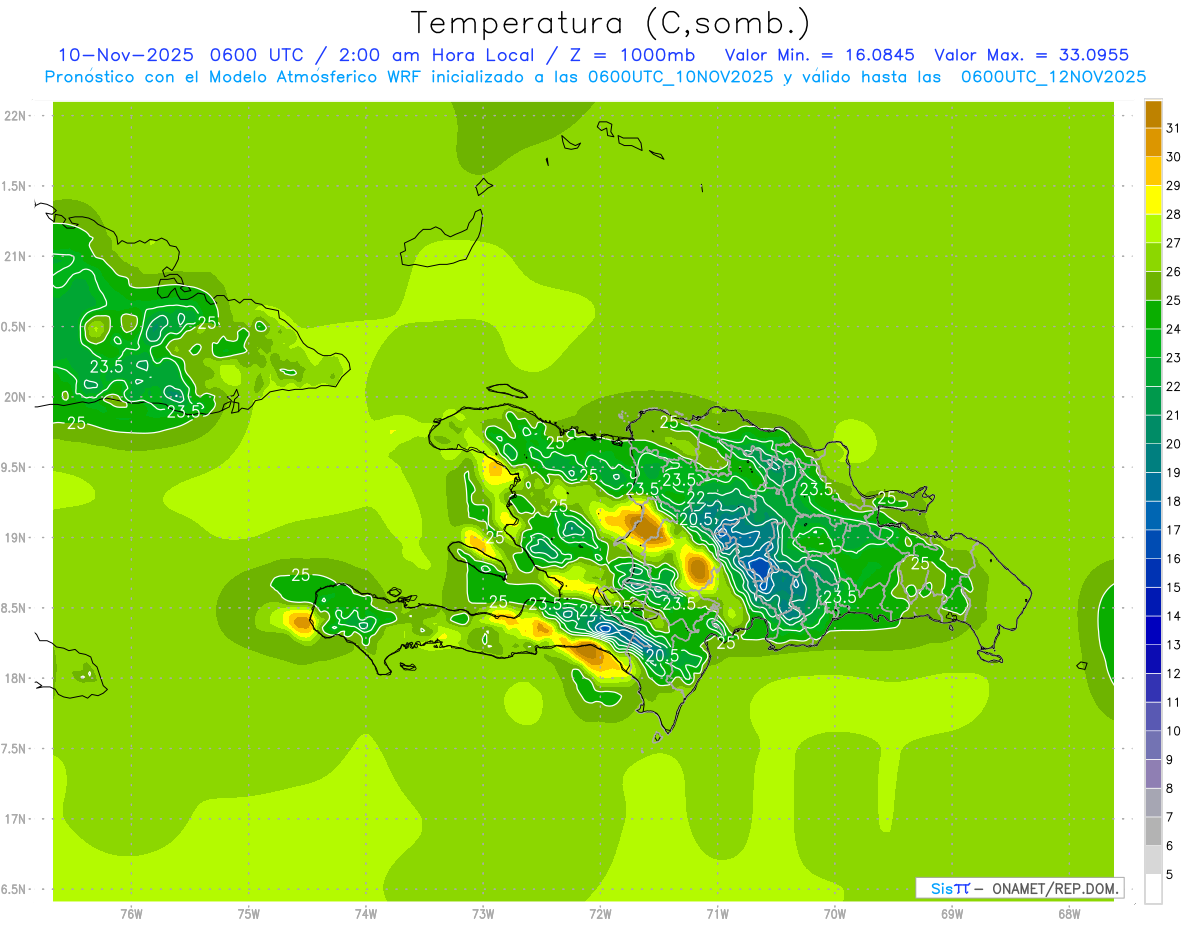Viewport: 1200px width, 927px height.
Task: Click the "9.5N" latitude axis label
Action: 14,467
